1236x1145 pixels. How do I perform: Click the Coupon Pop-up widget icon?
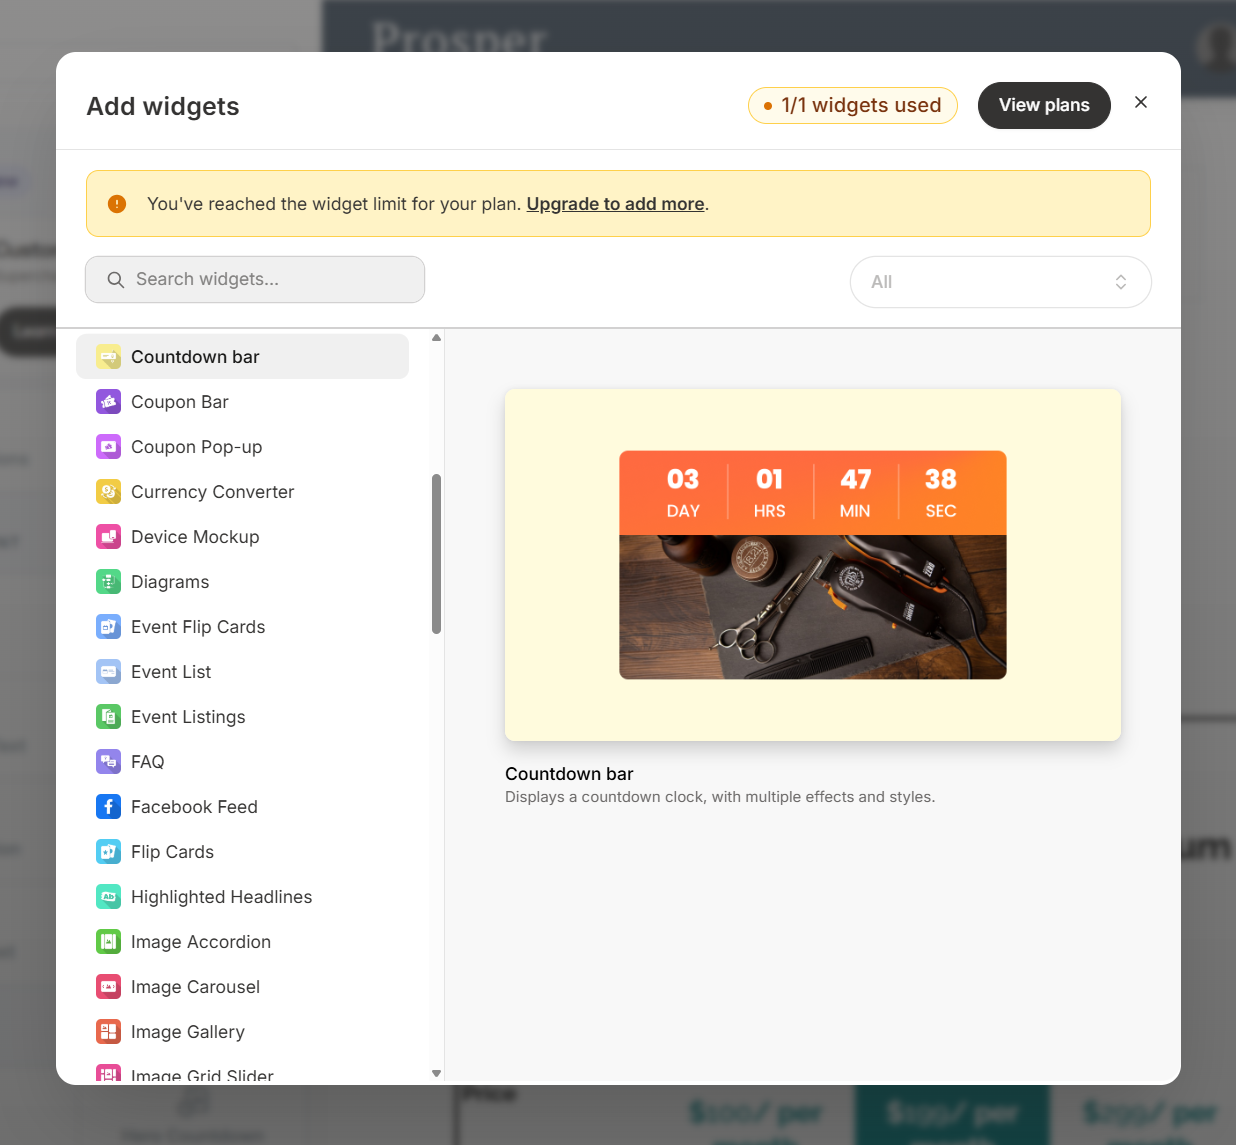click(108, 447)
